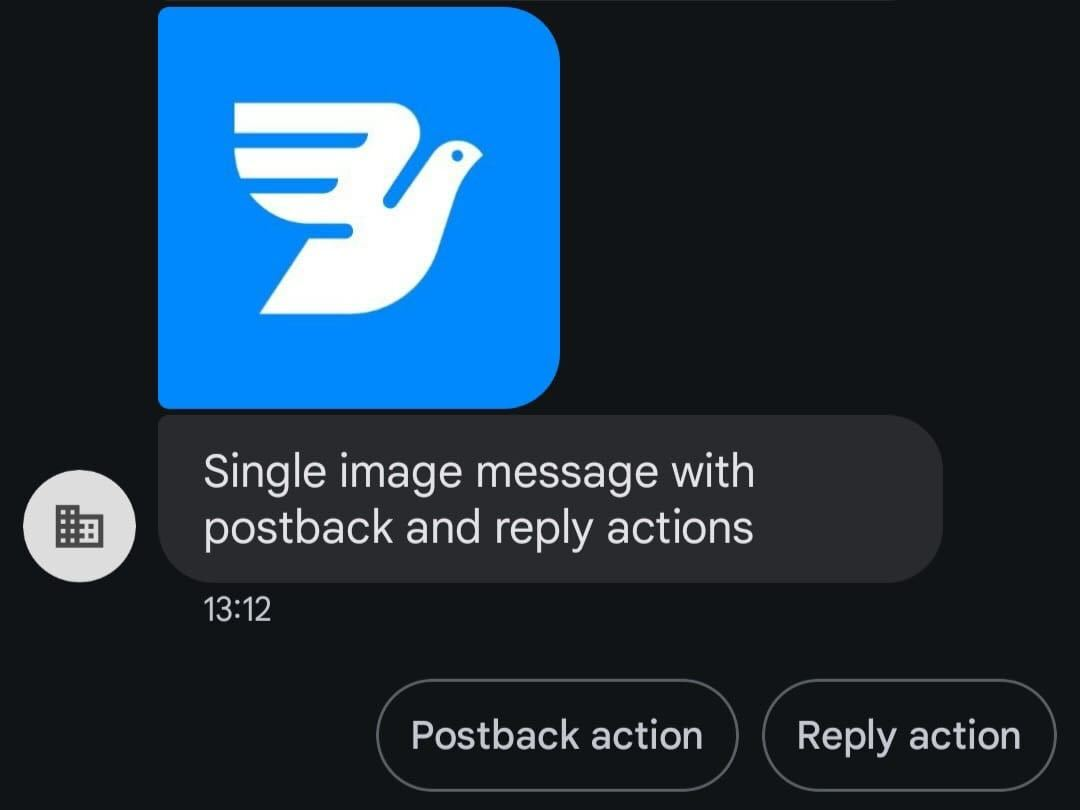Click the word "Reply" on the chip

(846, 737)
